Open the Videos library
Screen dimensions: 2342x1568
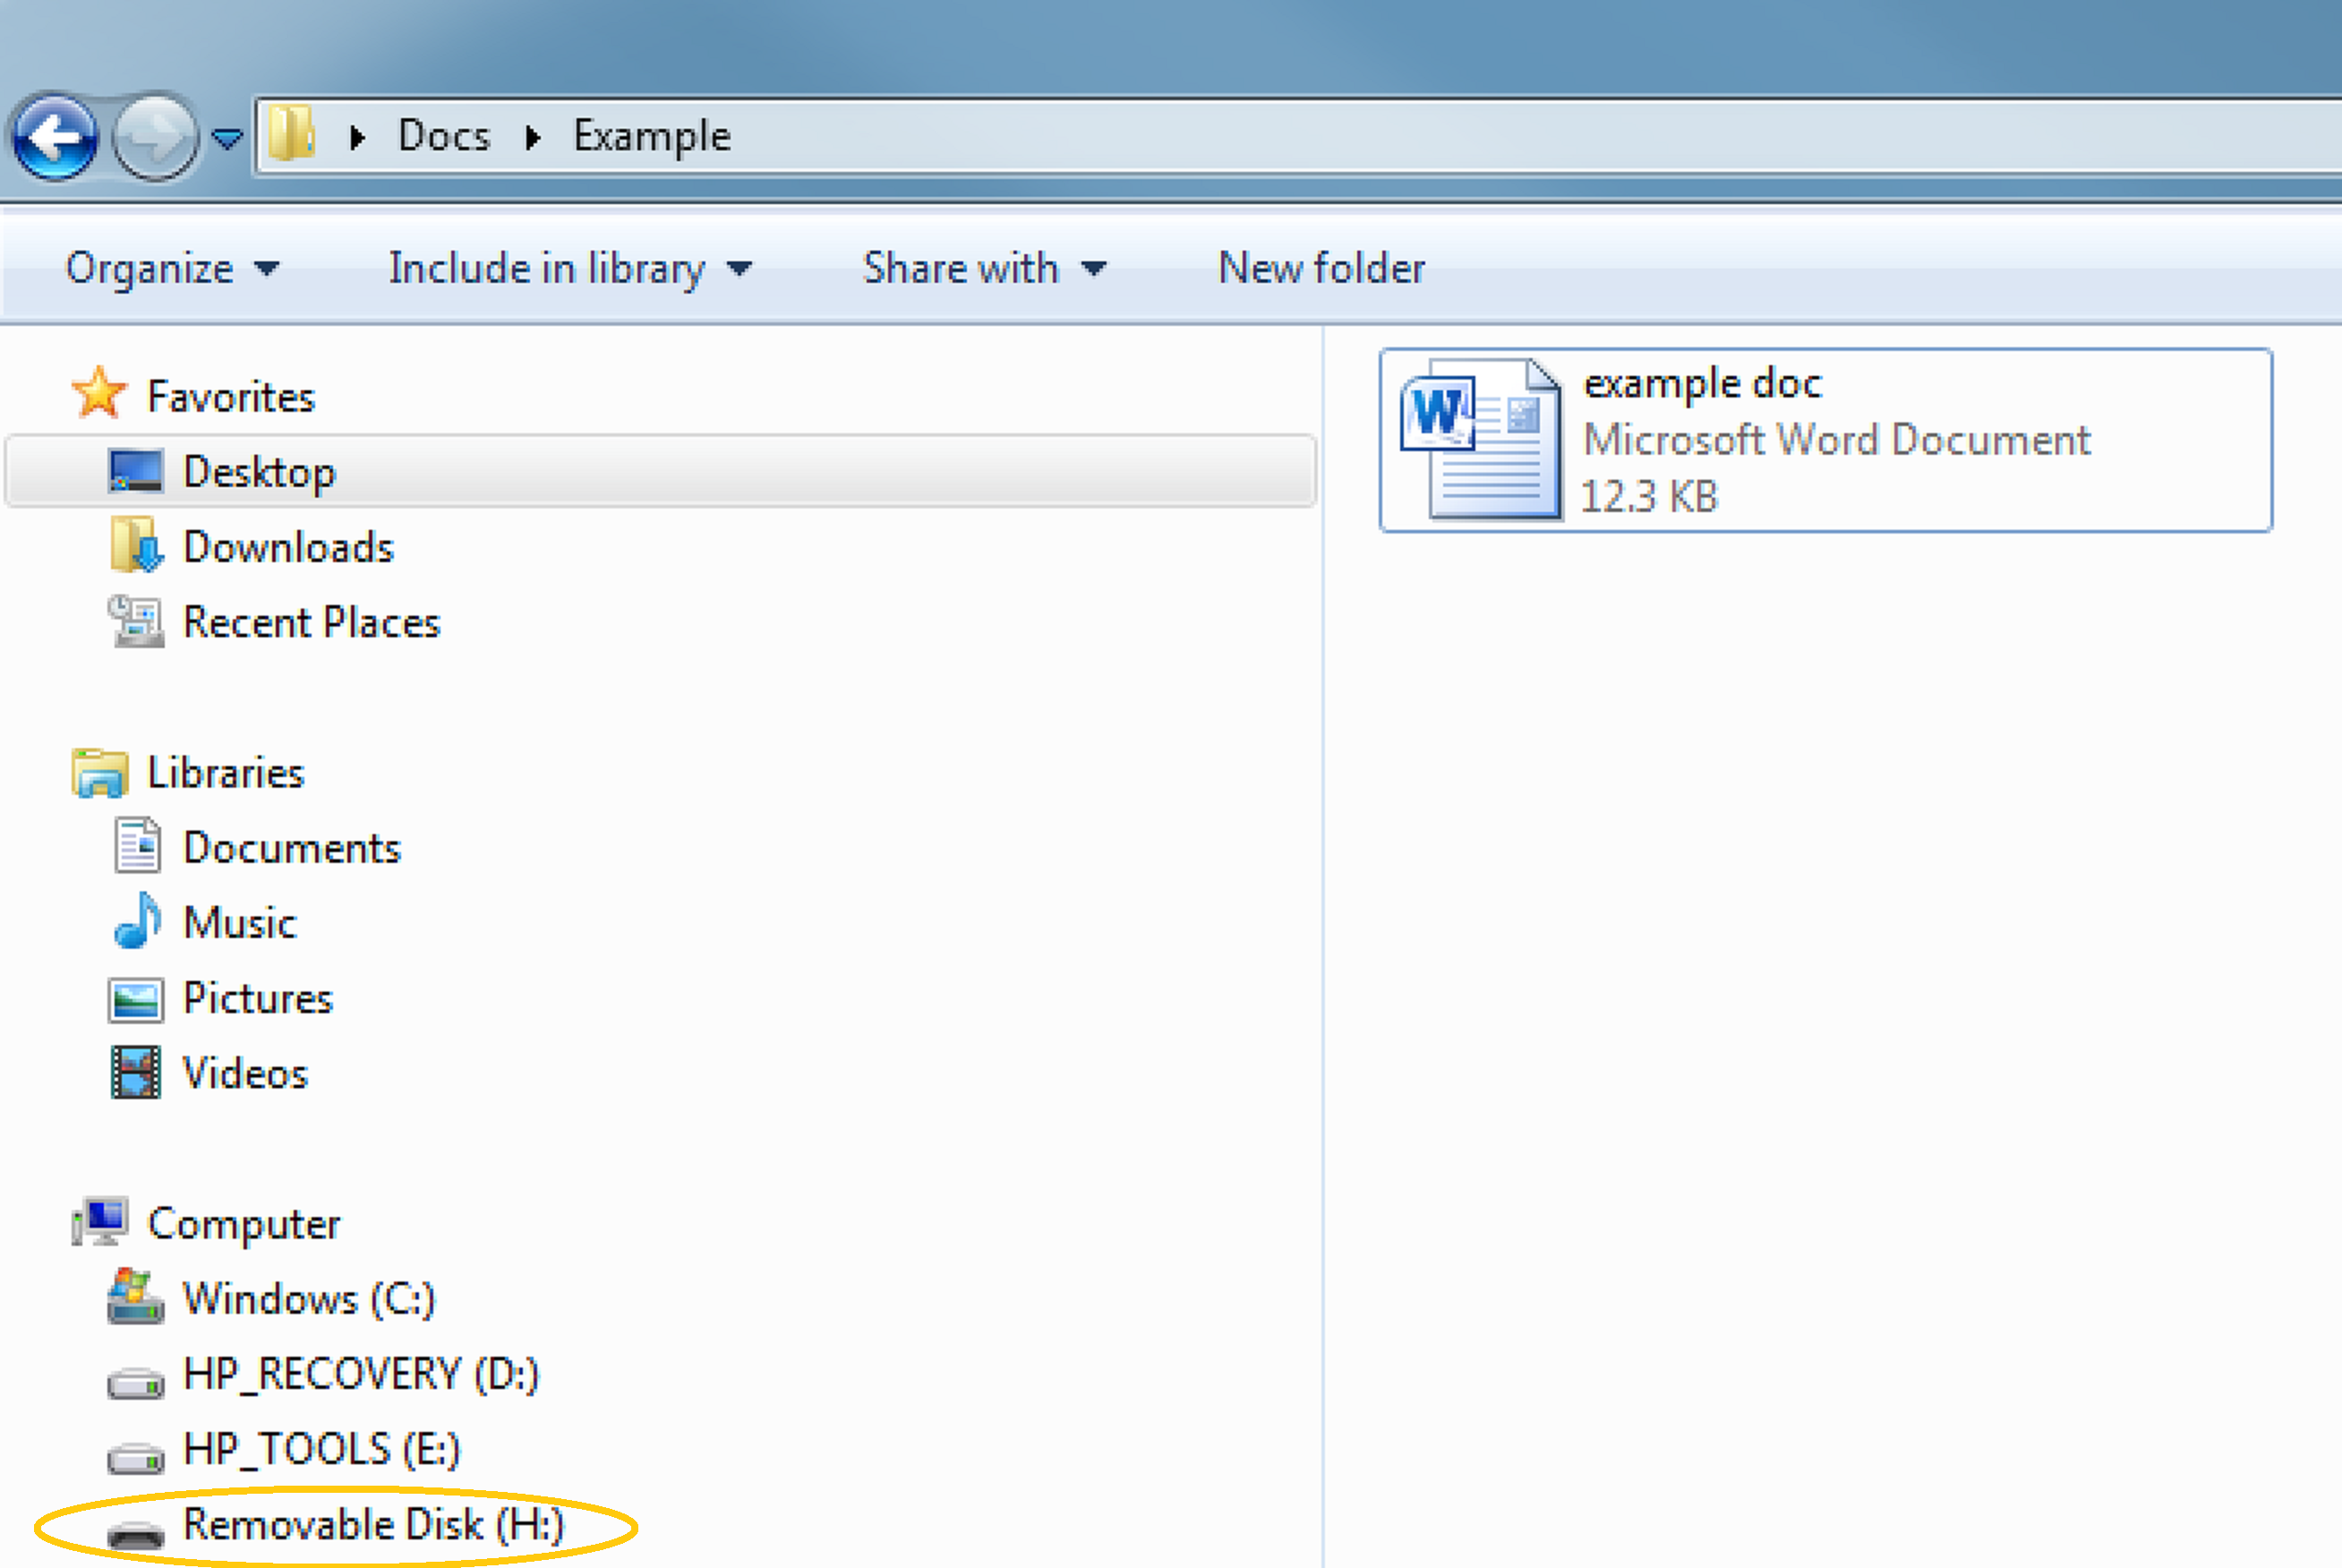245,1074
